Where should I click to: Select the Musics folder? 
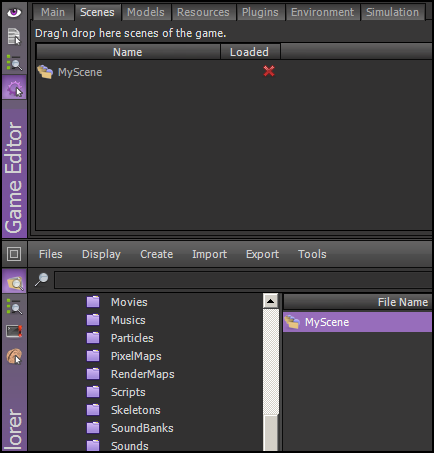128,320
